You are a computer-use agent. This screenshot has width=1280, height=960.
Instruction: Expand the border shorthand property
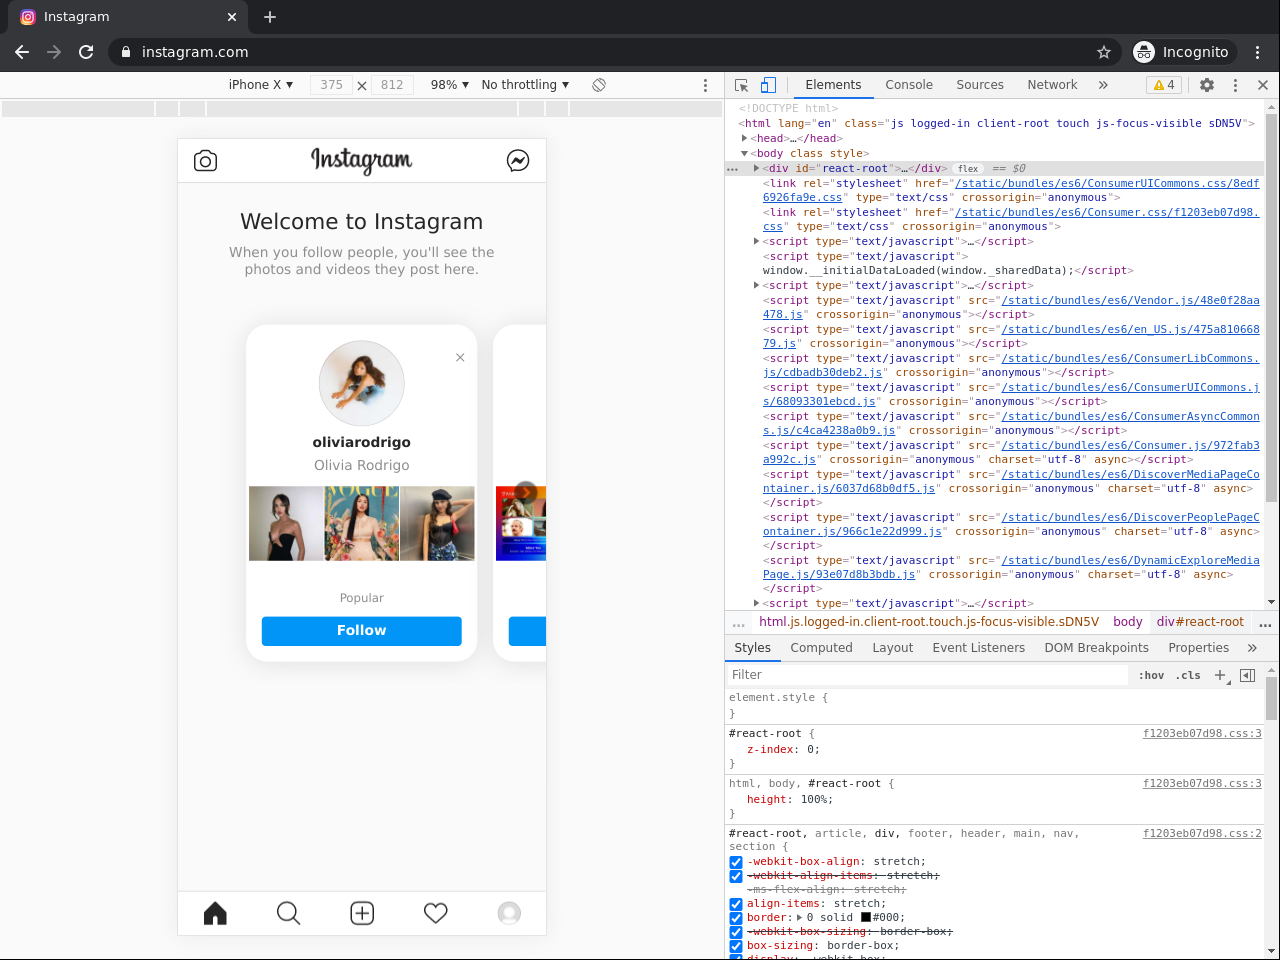[x=799, y=918]
